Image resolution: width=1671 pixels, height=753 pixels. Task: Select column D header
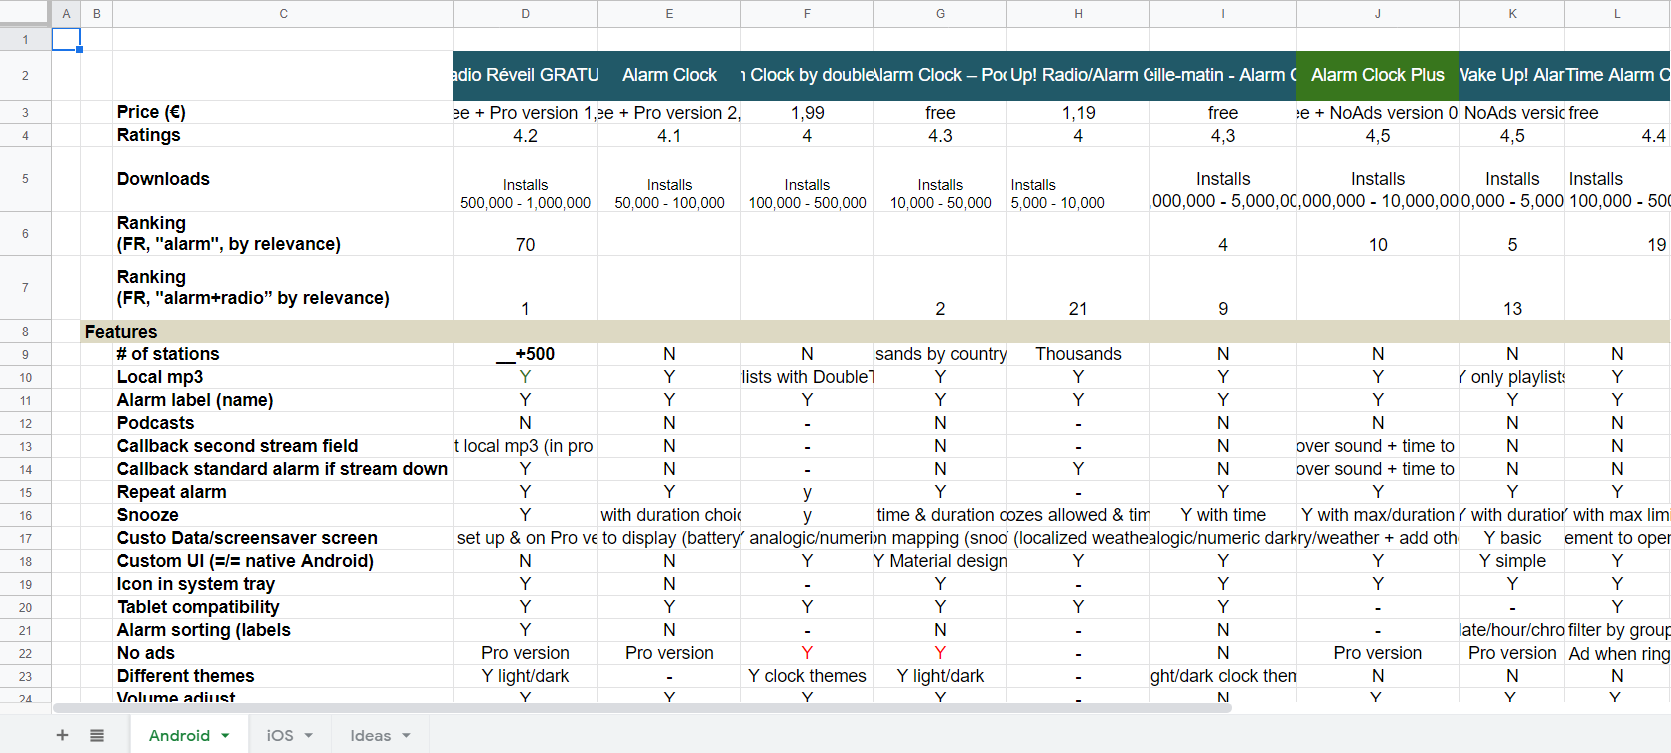pos(526,14)
